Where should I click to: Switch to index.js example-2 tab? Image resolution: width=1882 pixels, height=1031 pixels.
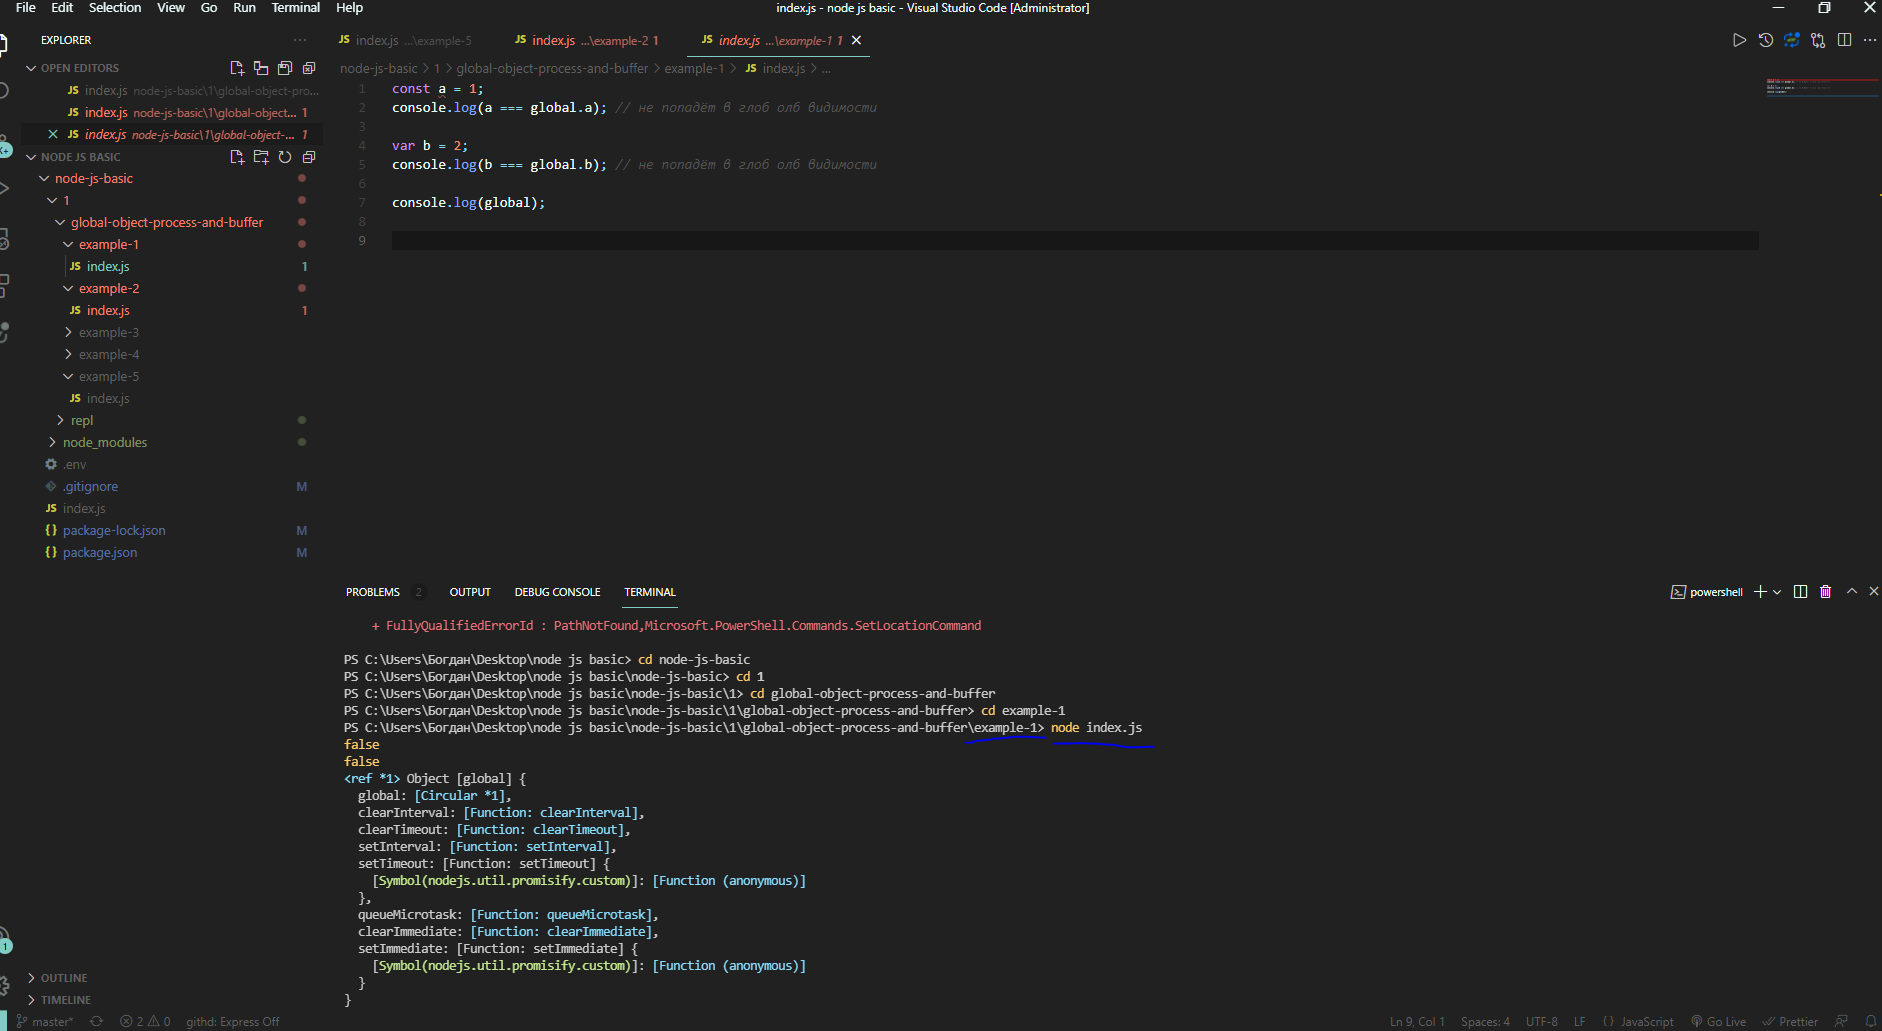click(x=587, y=40)
